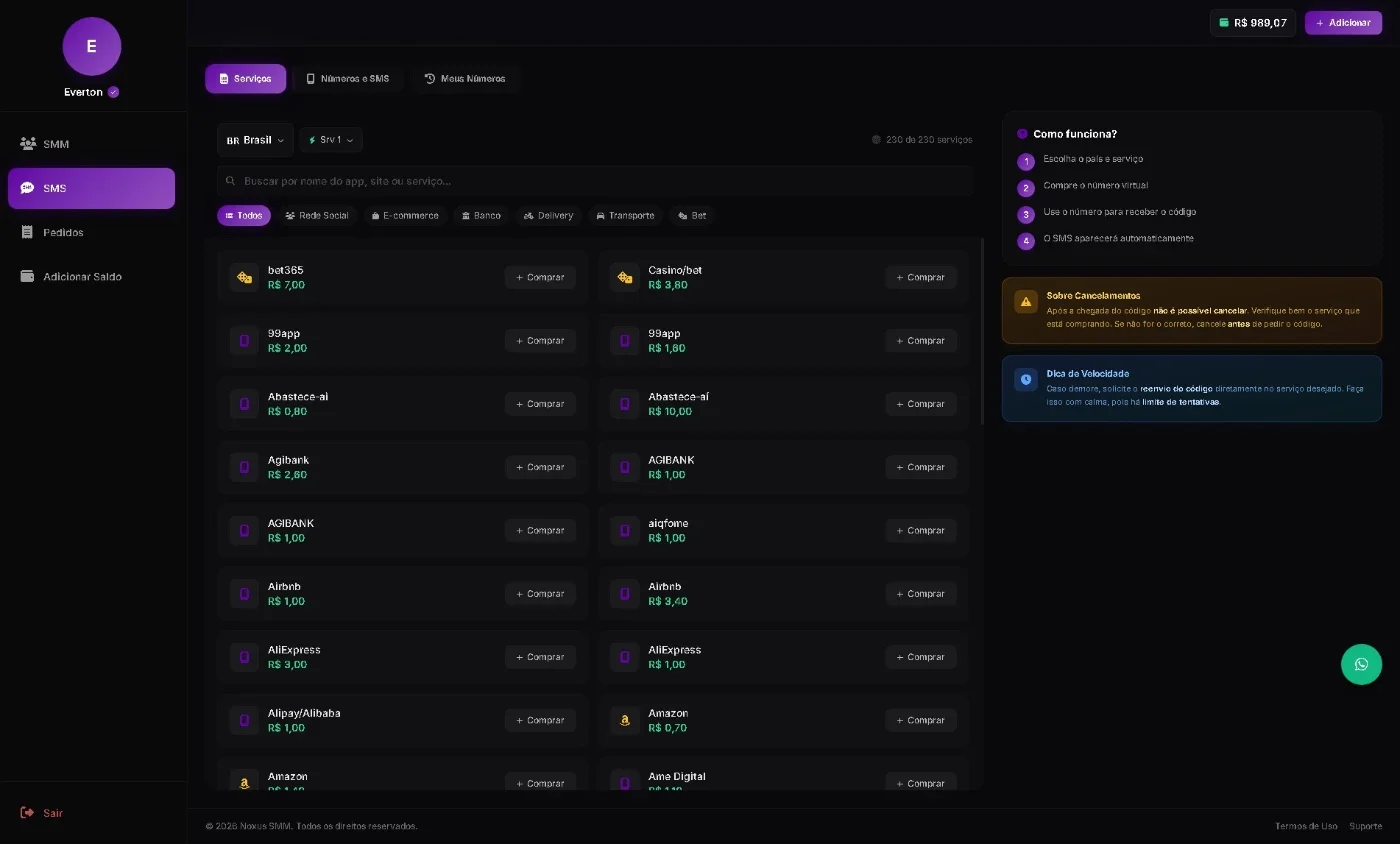Click the service search input field

[x=595, y=181]
